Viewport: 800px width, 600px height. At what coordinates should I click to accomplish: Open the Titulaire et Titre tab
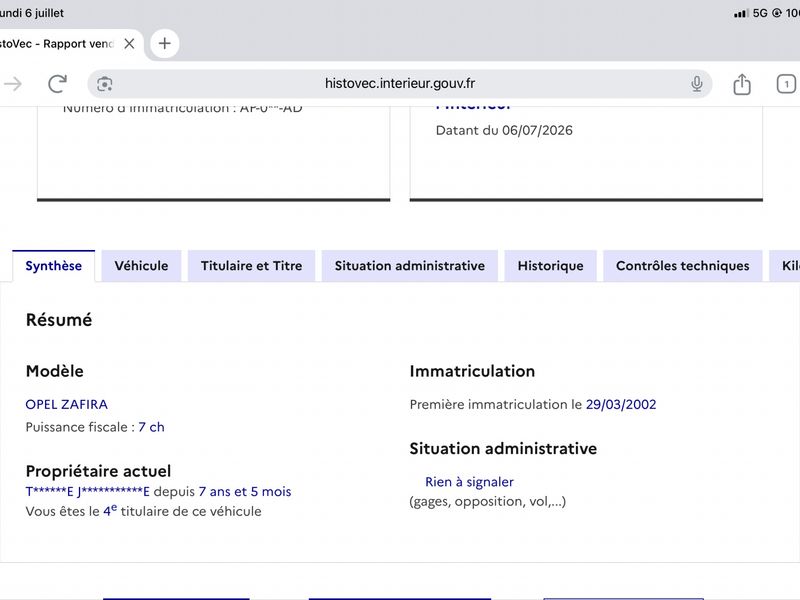pos(252,266)
